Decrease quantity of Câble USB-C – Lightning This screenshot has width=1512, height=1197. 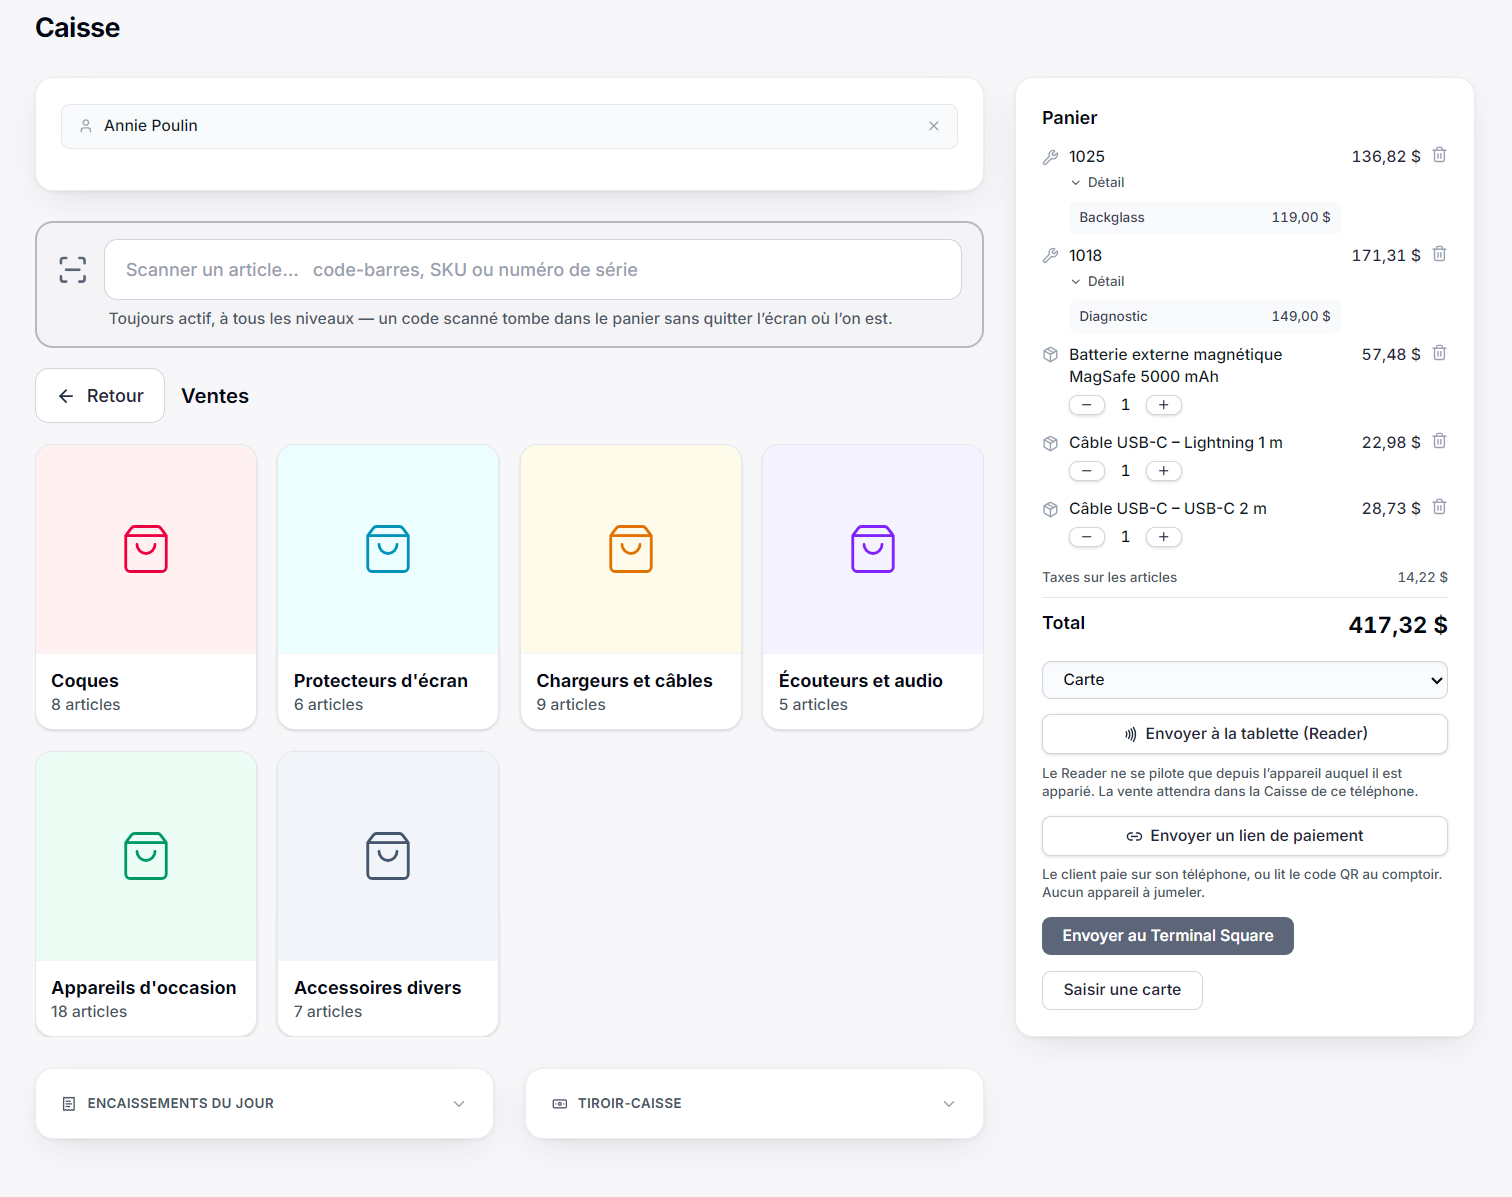(x=1087, y=471)
